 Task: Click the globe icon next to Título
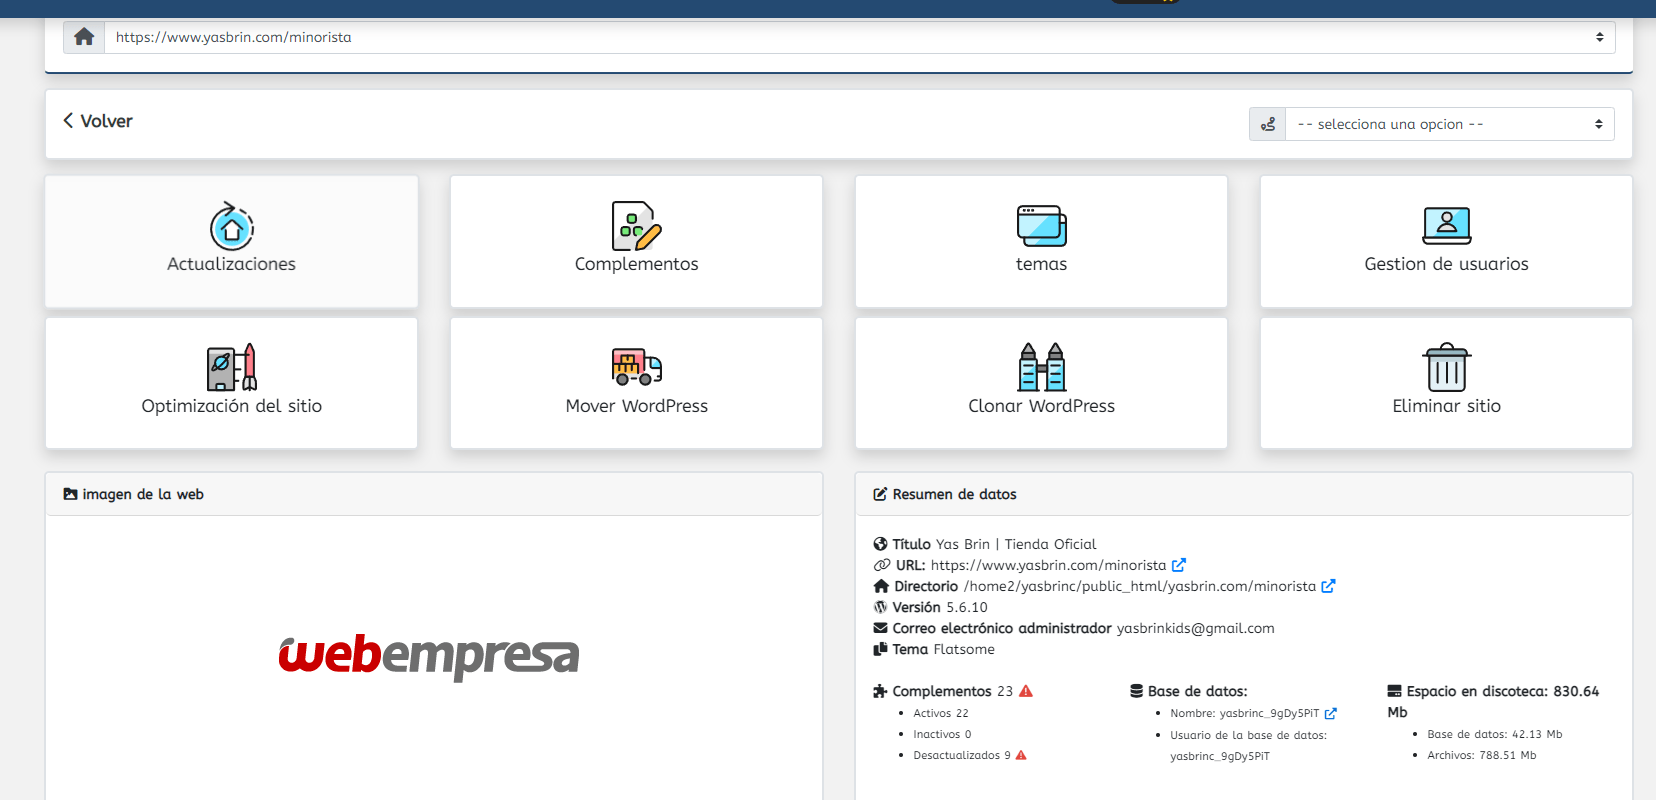880,544
